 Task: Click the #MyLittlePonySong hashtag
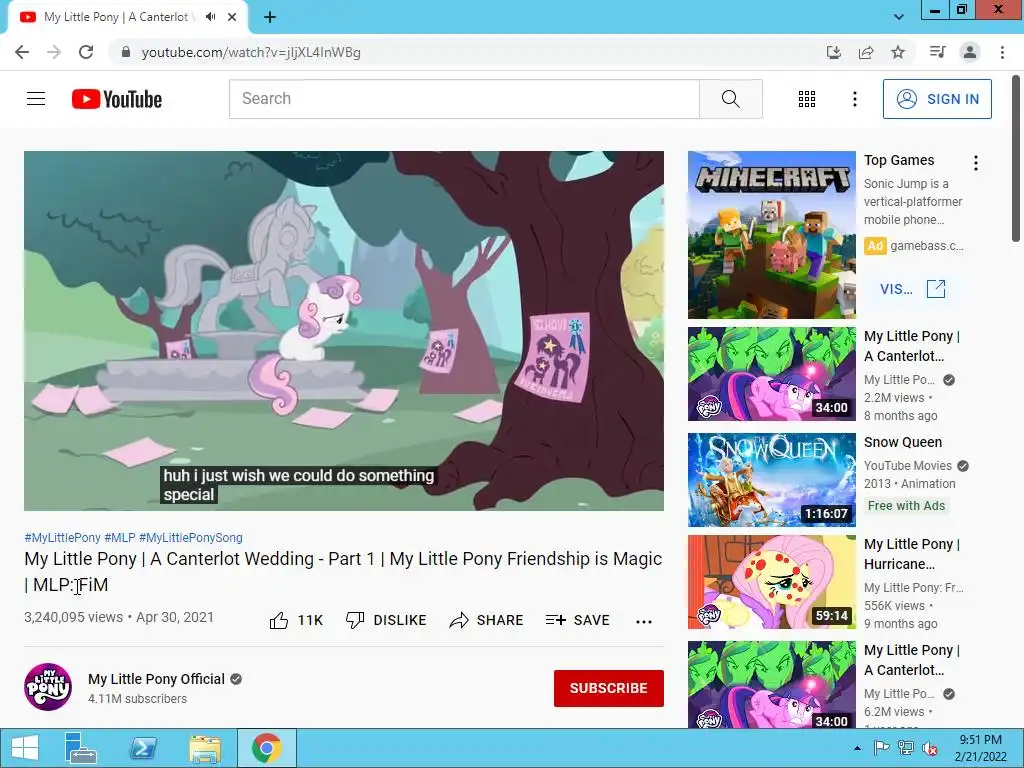pyautogui.click(x=191, y=537)
